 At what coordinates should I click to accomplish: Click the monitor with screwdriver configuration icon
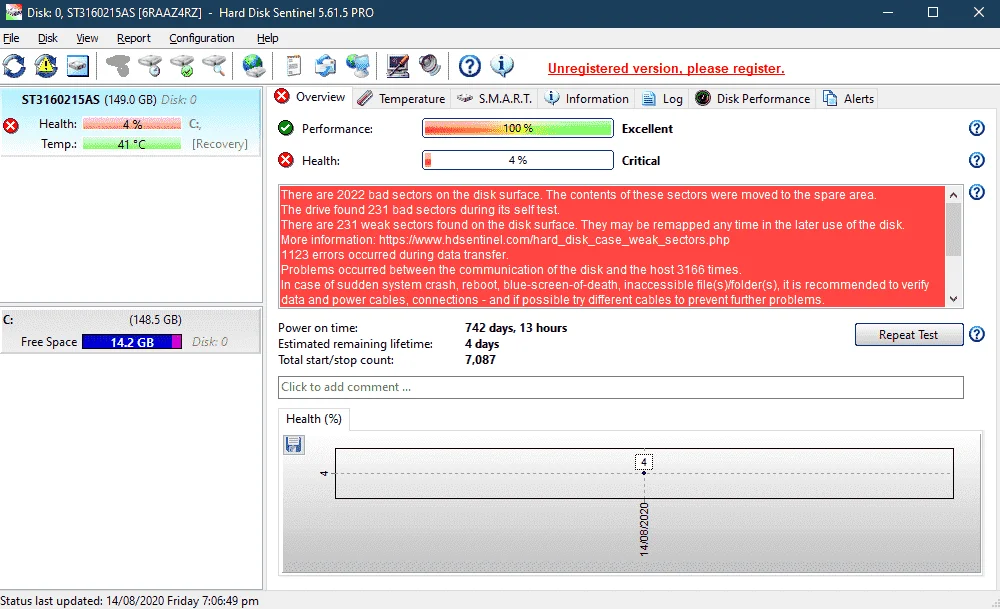tap(398, 66)
